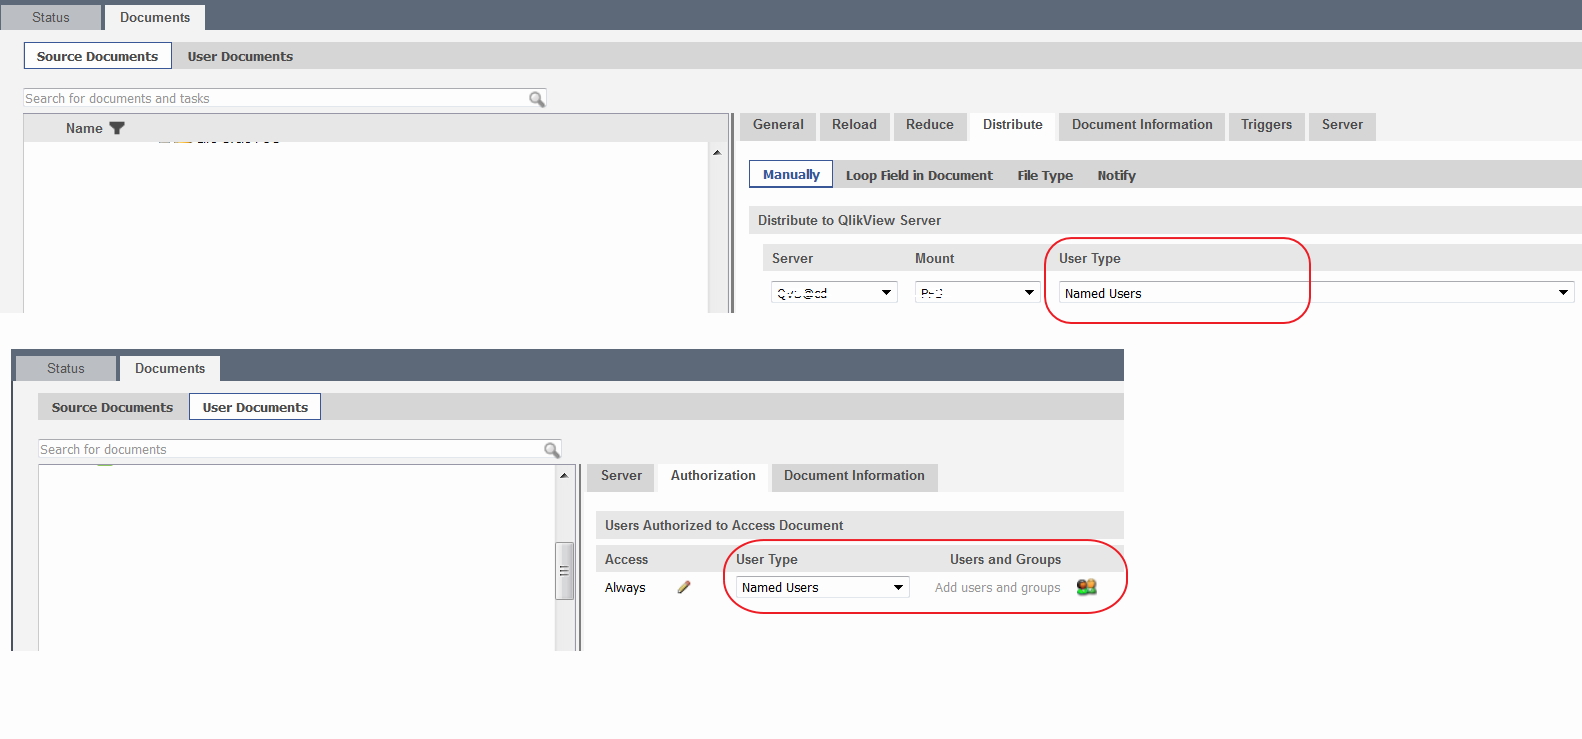Click the scrollbar thumb in the lower document list
Image resolution: width=1582 pixels, height=739 pixels.
tap(564, 571)
